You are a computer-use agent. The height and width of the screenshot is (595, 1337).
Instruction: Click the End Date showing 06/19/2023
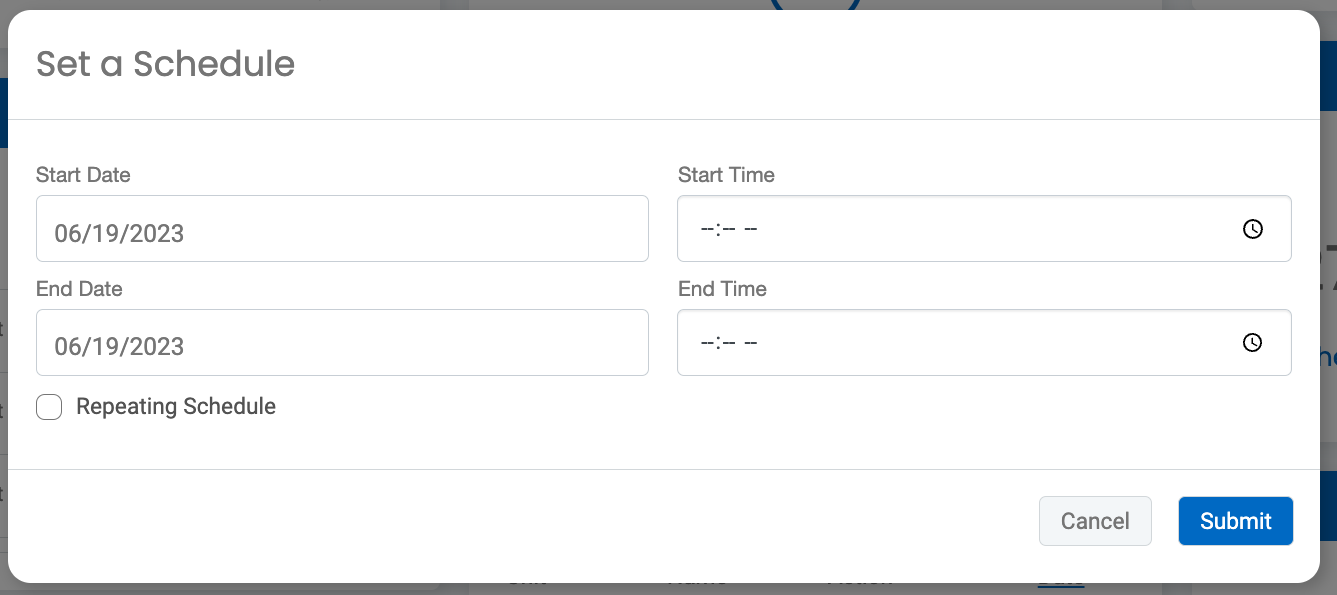point(342,342)
